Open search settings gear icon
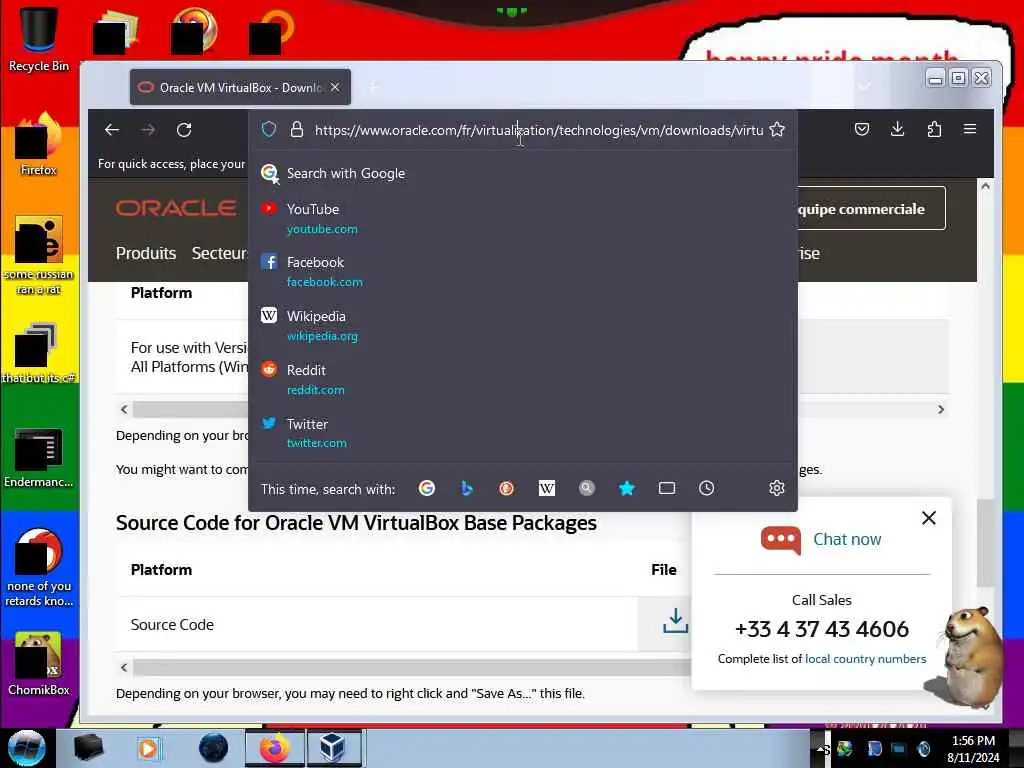Screen dimensions: 1024x768 click(x=776, y=488)
